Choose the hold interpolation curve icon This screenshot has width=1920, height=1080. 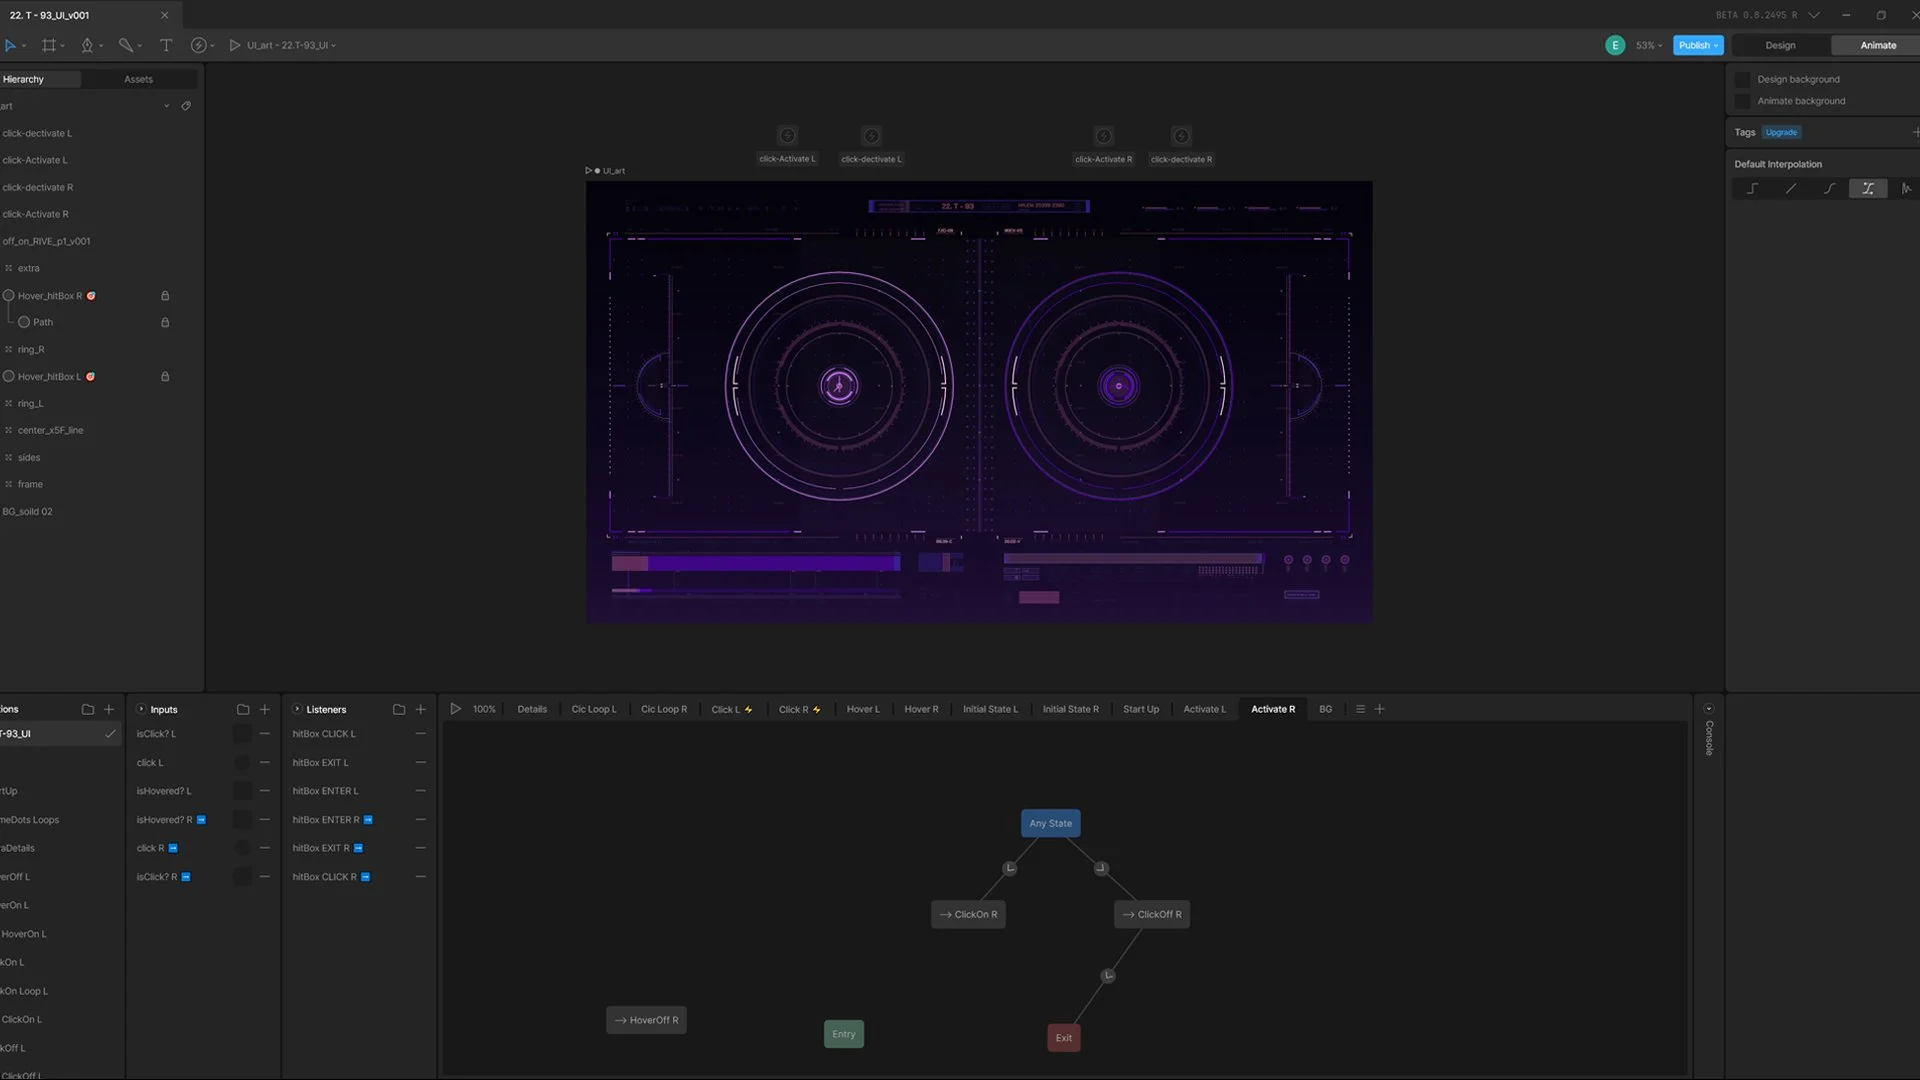(x=1752, y=188)
